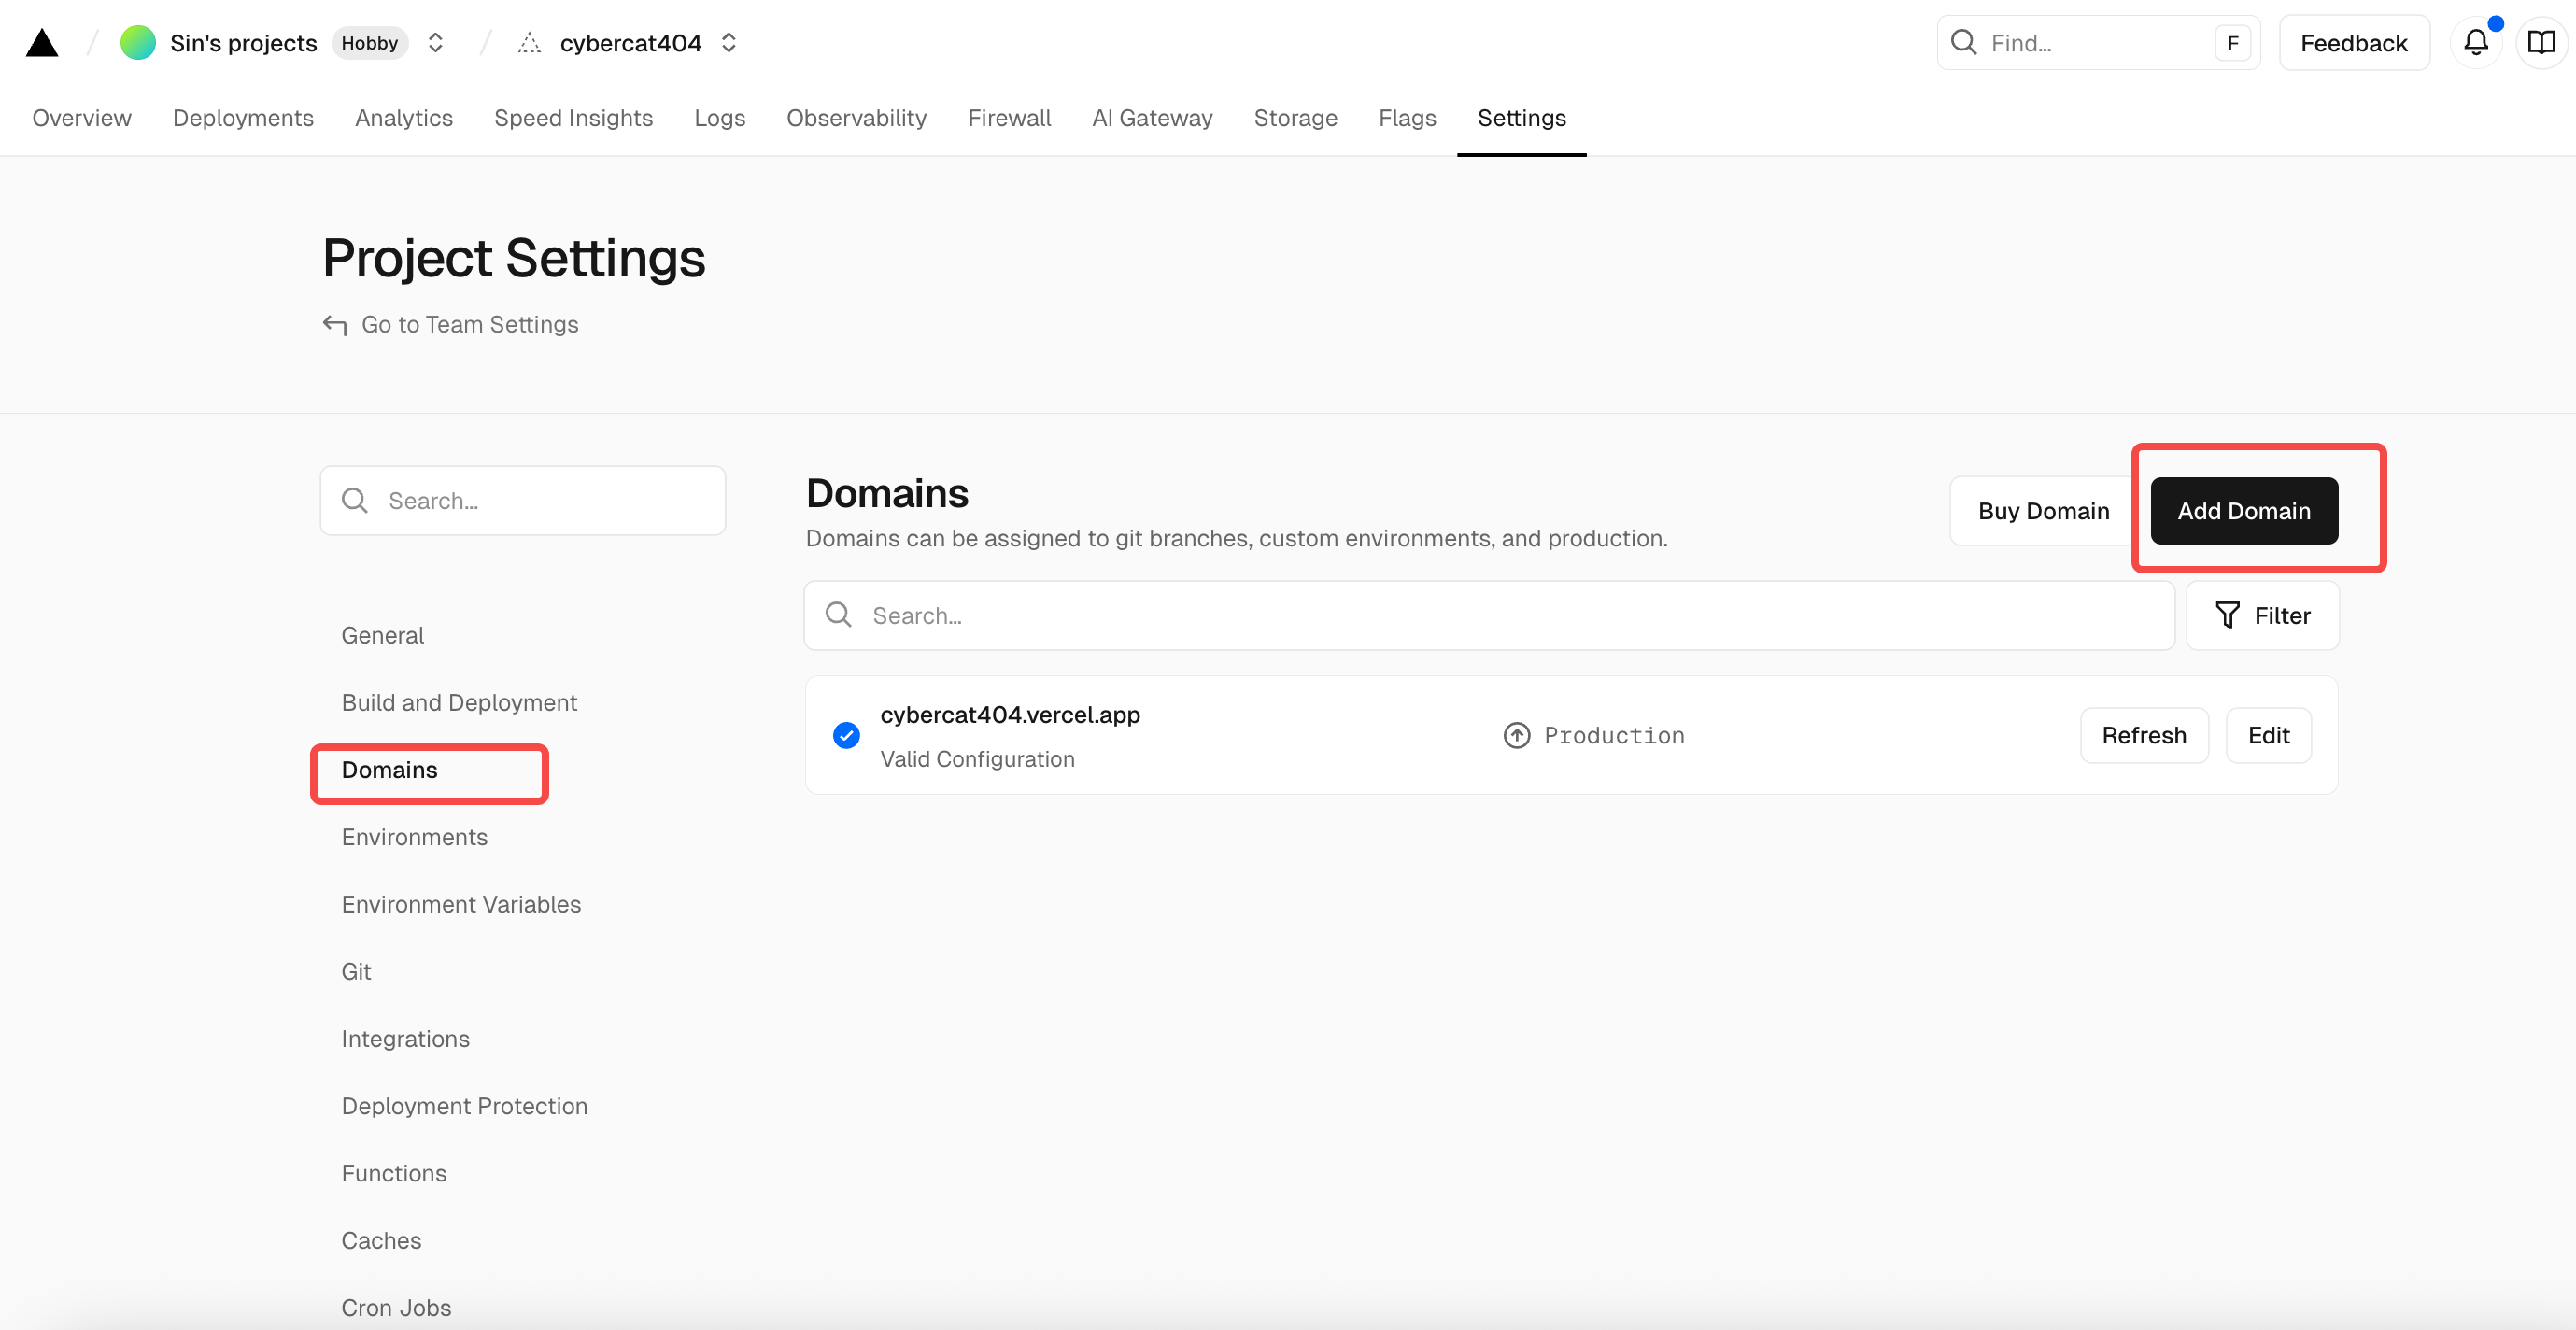Open Caches settings section
The height and width of the screenshot is (1330, 2576).
tap(382, 1241)
